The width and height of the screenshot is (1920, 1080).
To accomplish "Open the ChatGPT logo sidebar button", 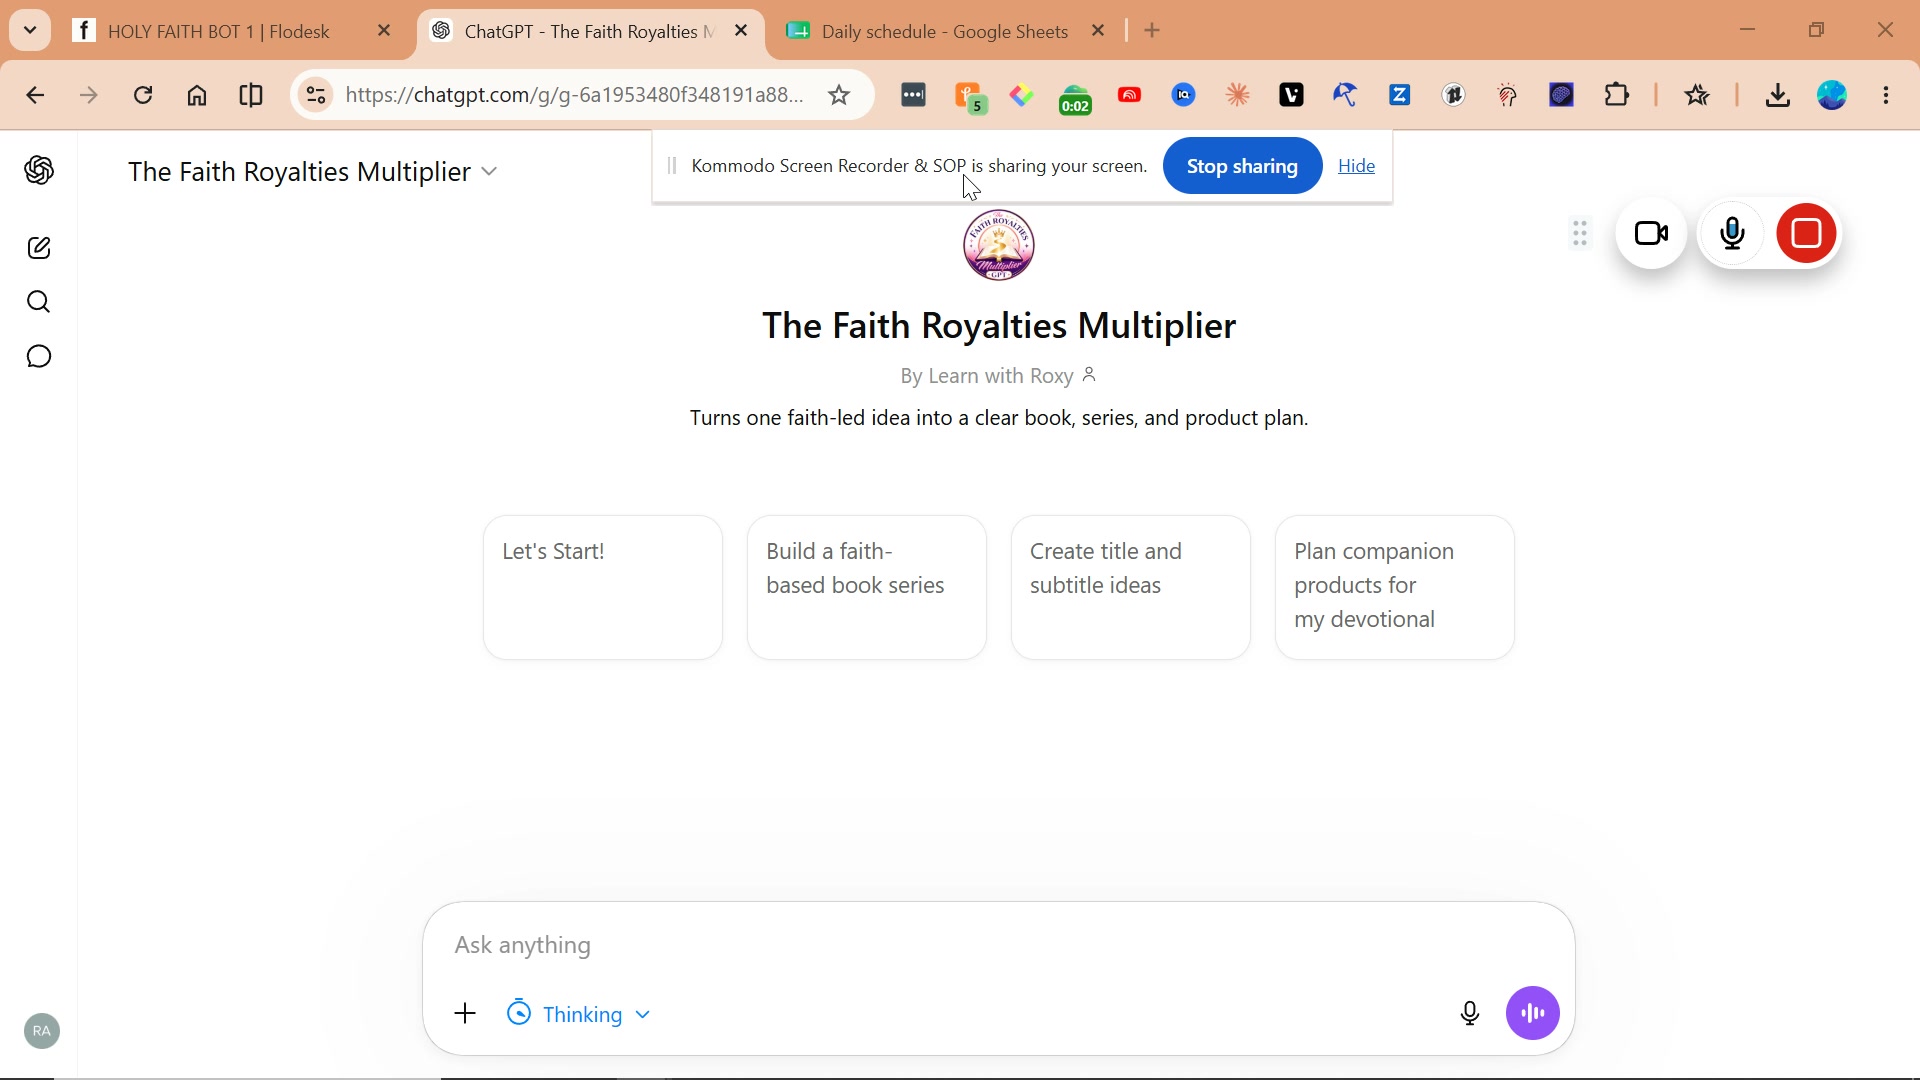I will (x=39, y=171).
